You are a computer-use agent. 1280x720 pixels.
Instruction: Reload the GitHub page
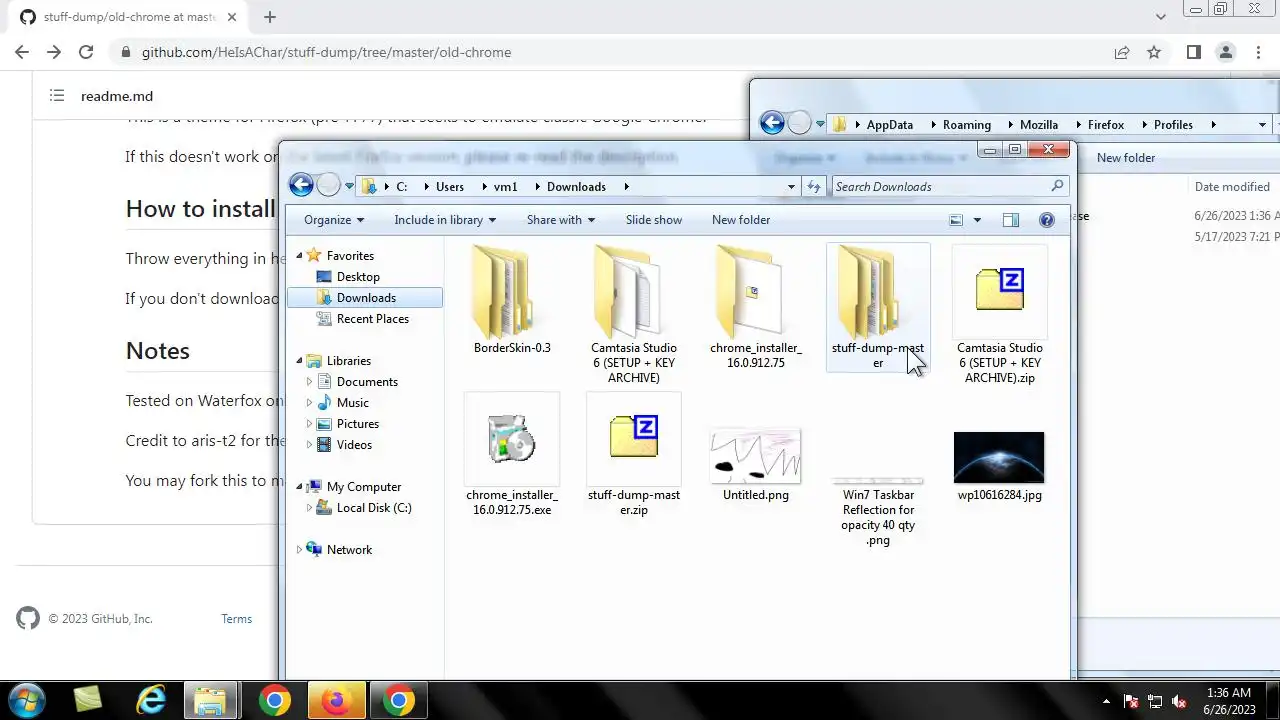click(x=86, y=52)
